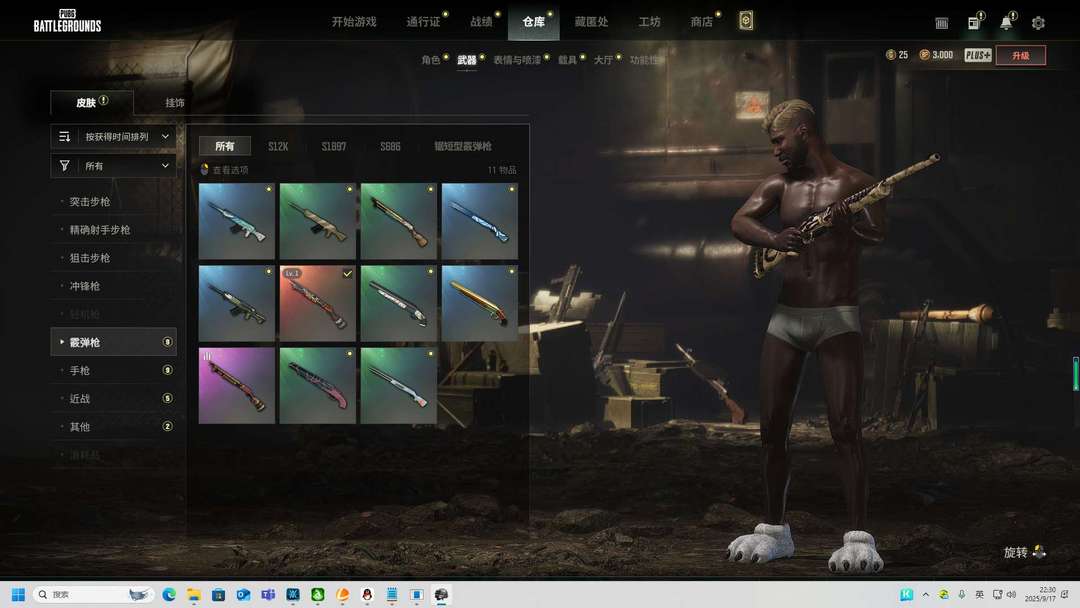Filter skins by S1897
The width and height of the screenshot is (1080, 608).
(x=334, y=146)
